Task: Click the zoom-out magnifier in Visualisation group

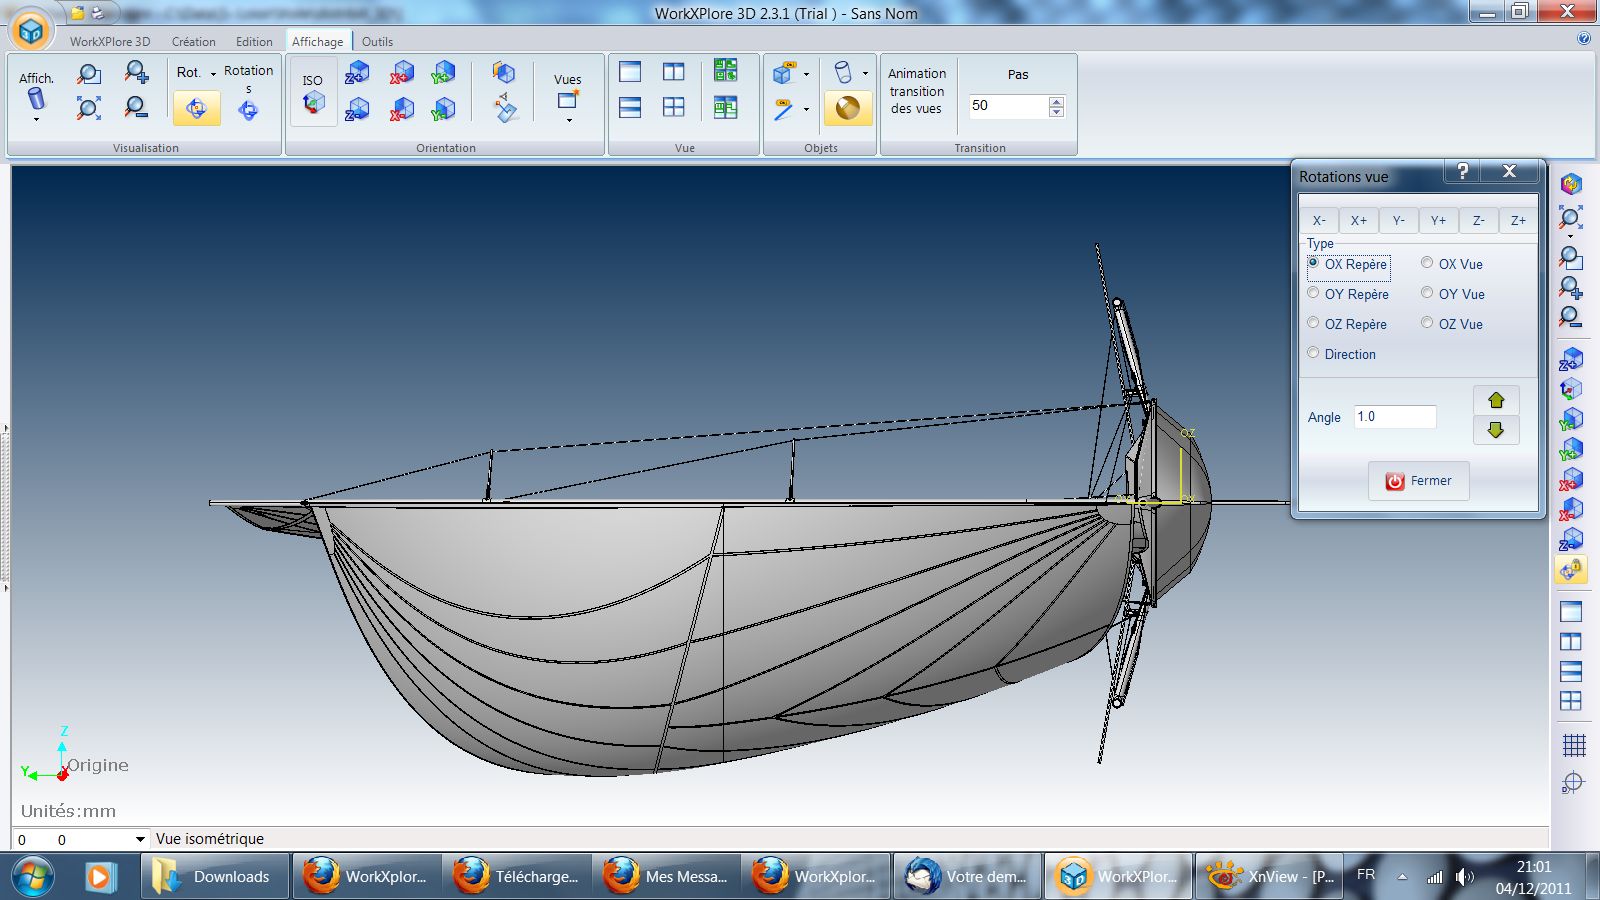Action: click(x=136, y=107)
